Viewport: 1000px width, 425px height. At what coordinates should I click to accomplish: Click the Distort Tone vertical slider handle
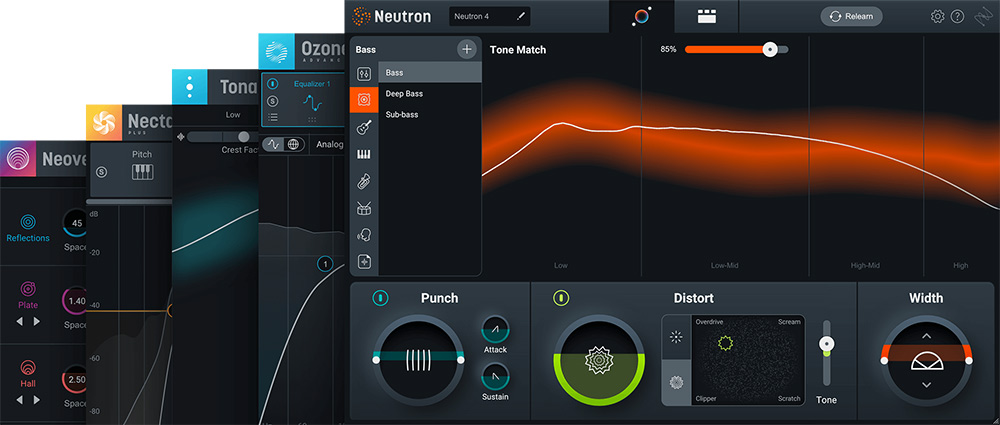point(827,343)
